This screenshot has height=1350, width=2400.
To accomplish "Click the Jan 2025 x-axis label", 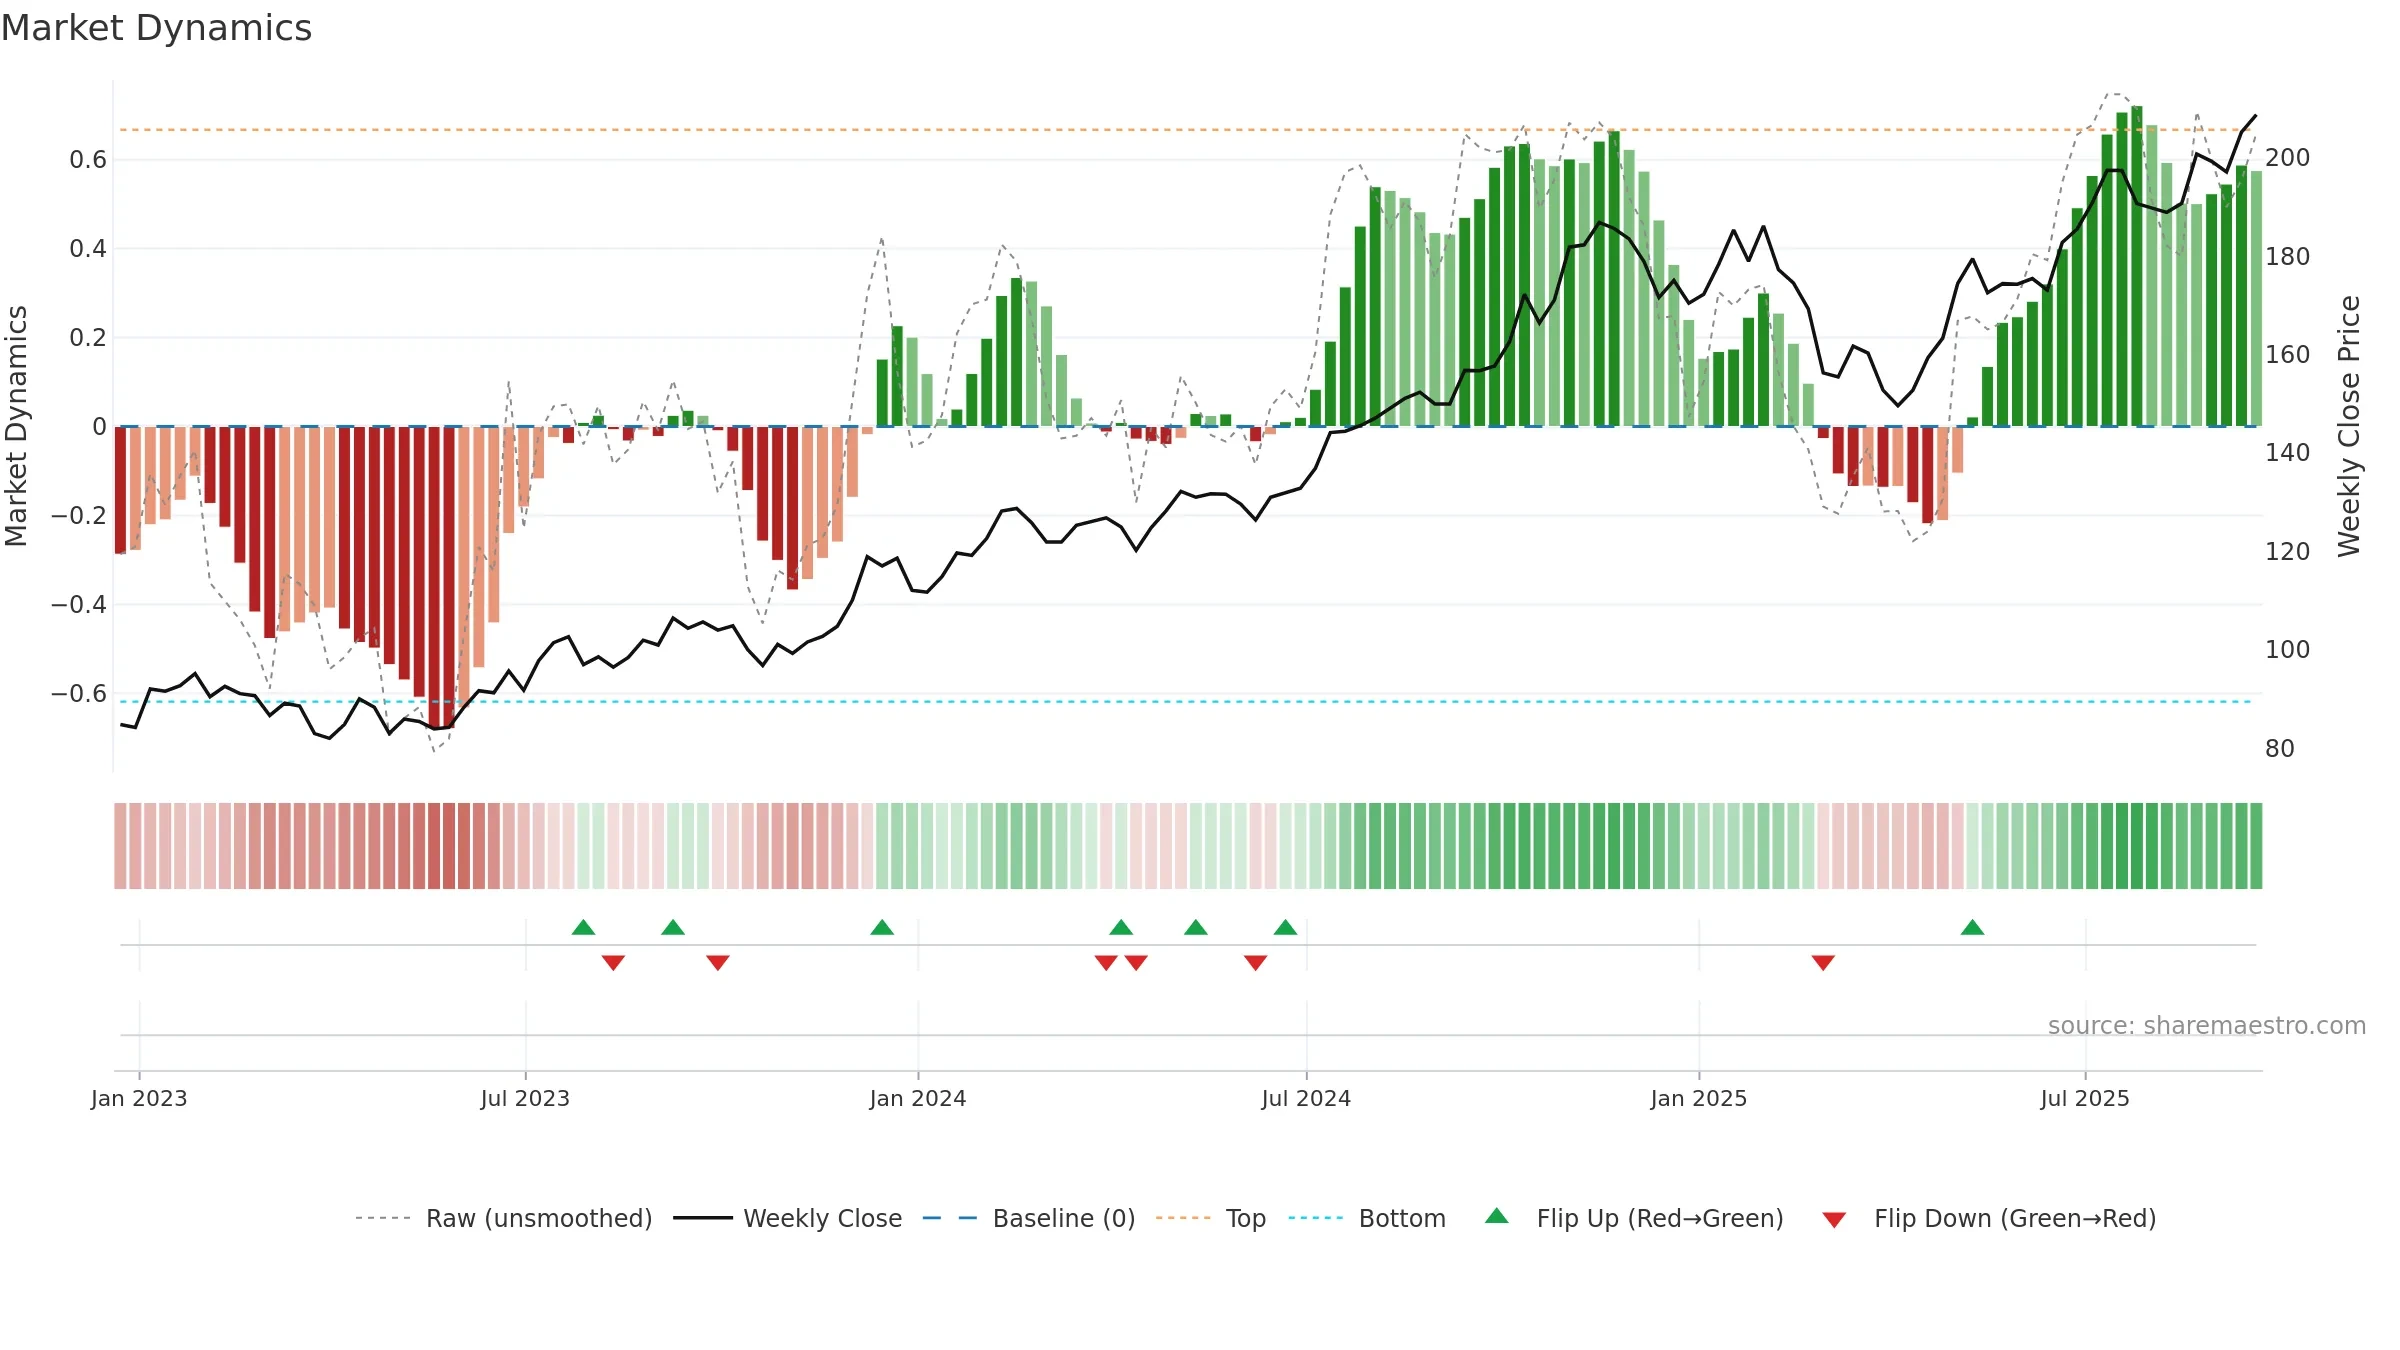I will pos(1699,1098).
